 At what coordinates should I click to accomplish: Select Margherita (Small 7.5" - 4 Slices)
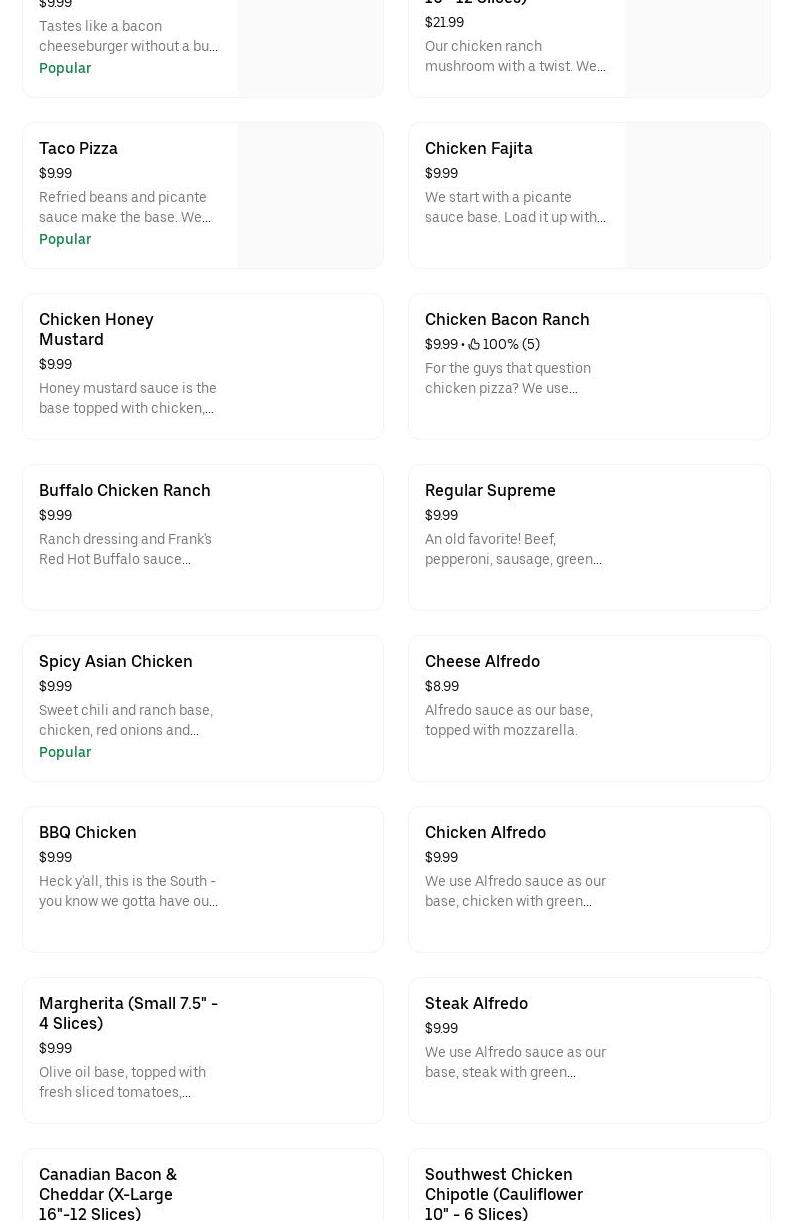pos(203,1050)
